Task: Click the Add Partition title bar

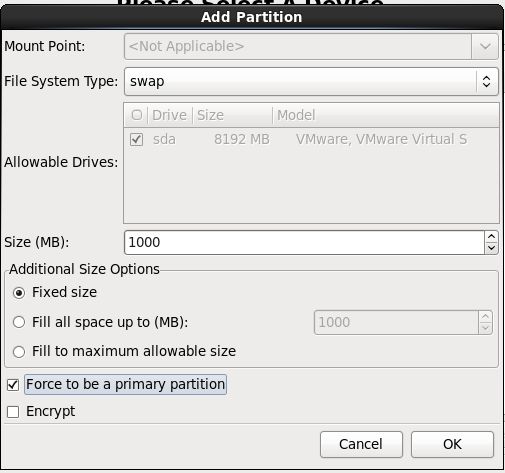Action: [252, 17]
